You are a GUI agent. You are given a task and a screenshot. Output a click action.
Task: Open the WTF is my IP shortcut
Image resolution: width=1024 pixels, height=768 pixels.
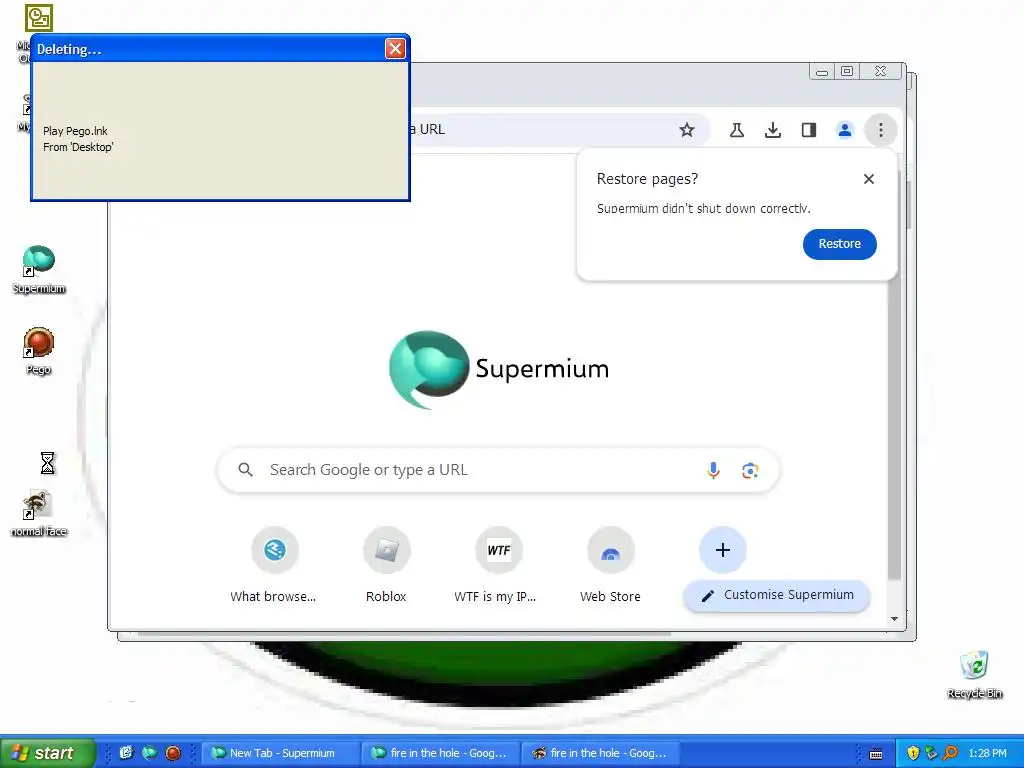click(498, 565)
